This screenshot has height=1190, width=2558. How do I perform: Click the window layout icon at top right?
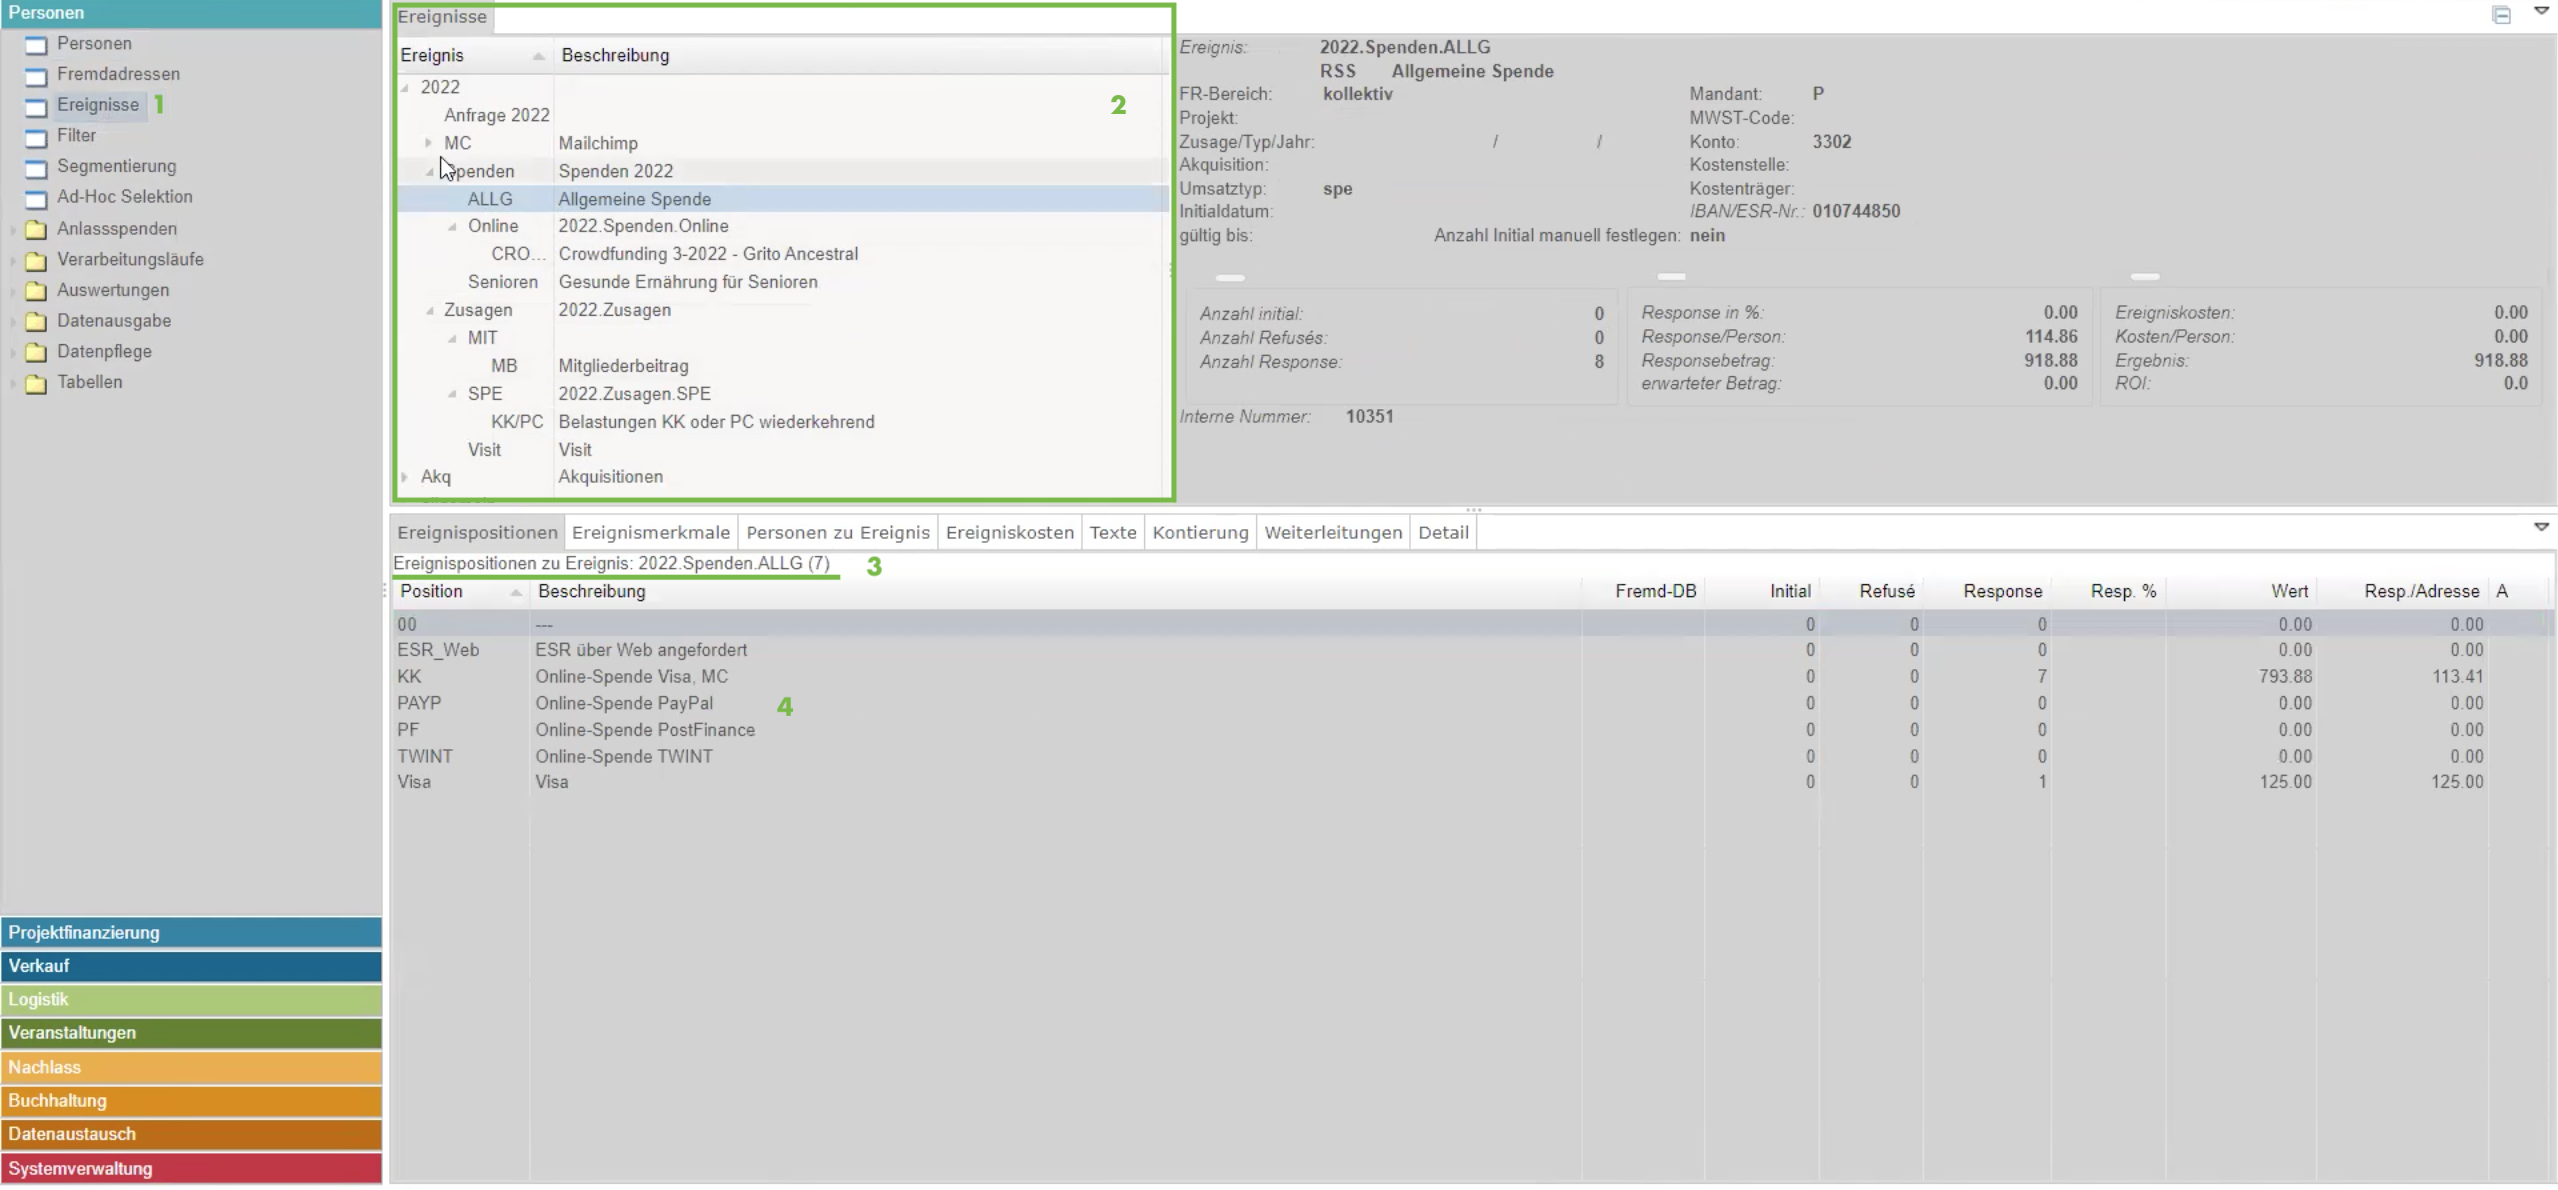(2501, 15)
